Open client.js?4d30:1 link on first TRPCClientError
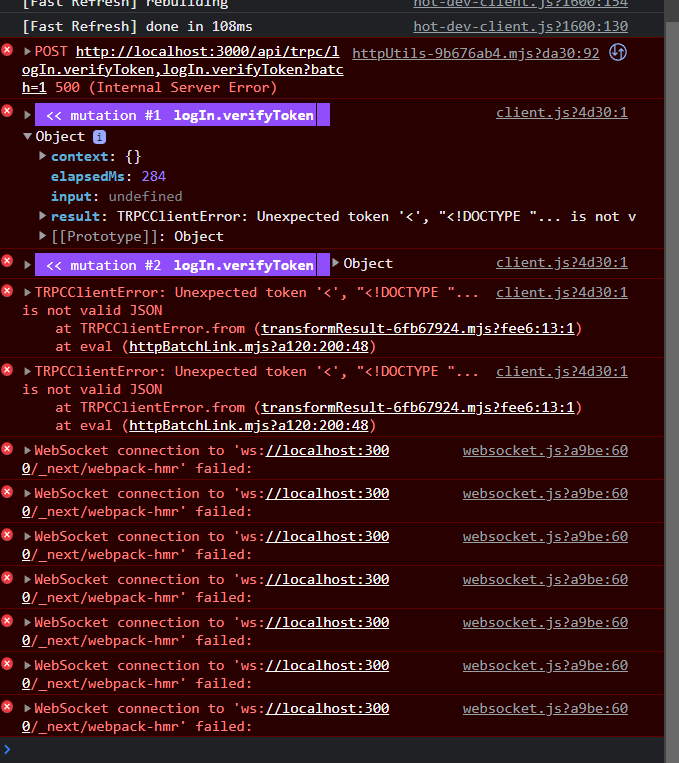 [562, 292]
